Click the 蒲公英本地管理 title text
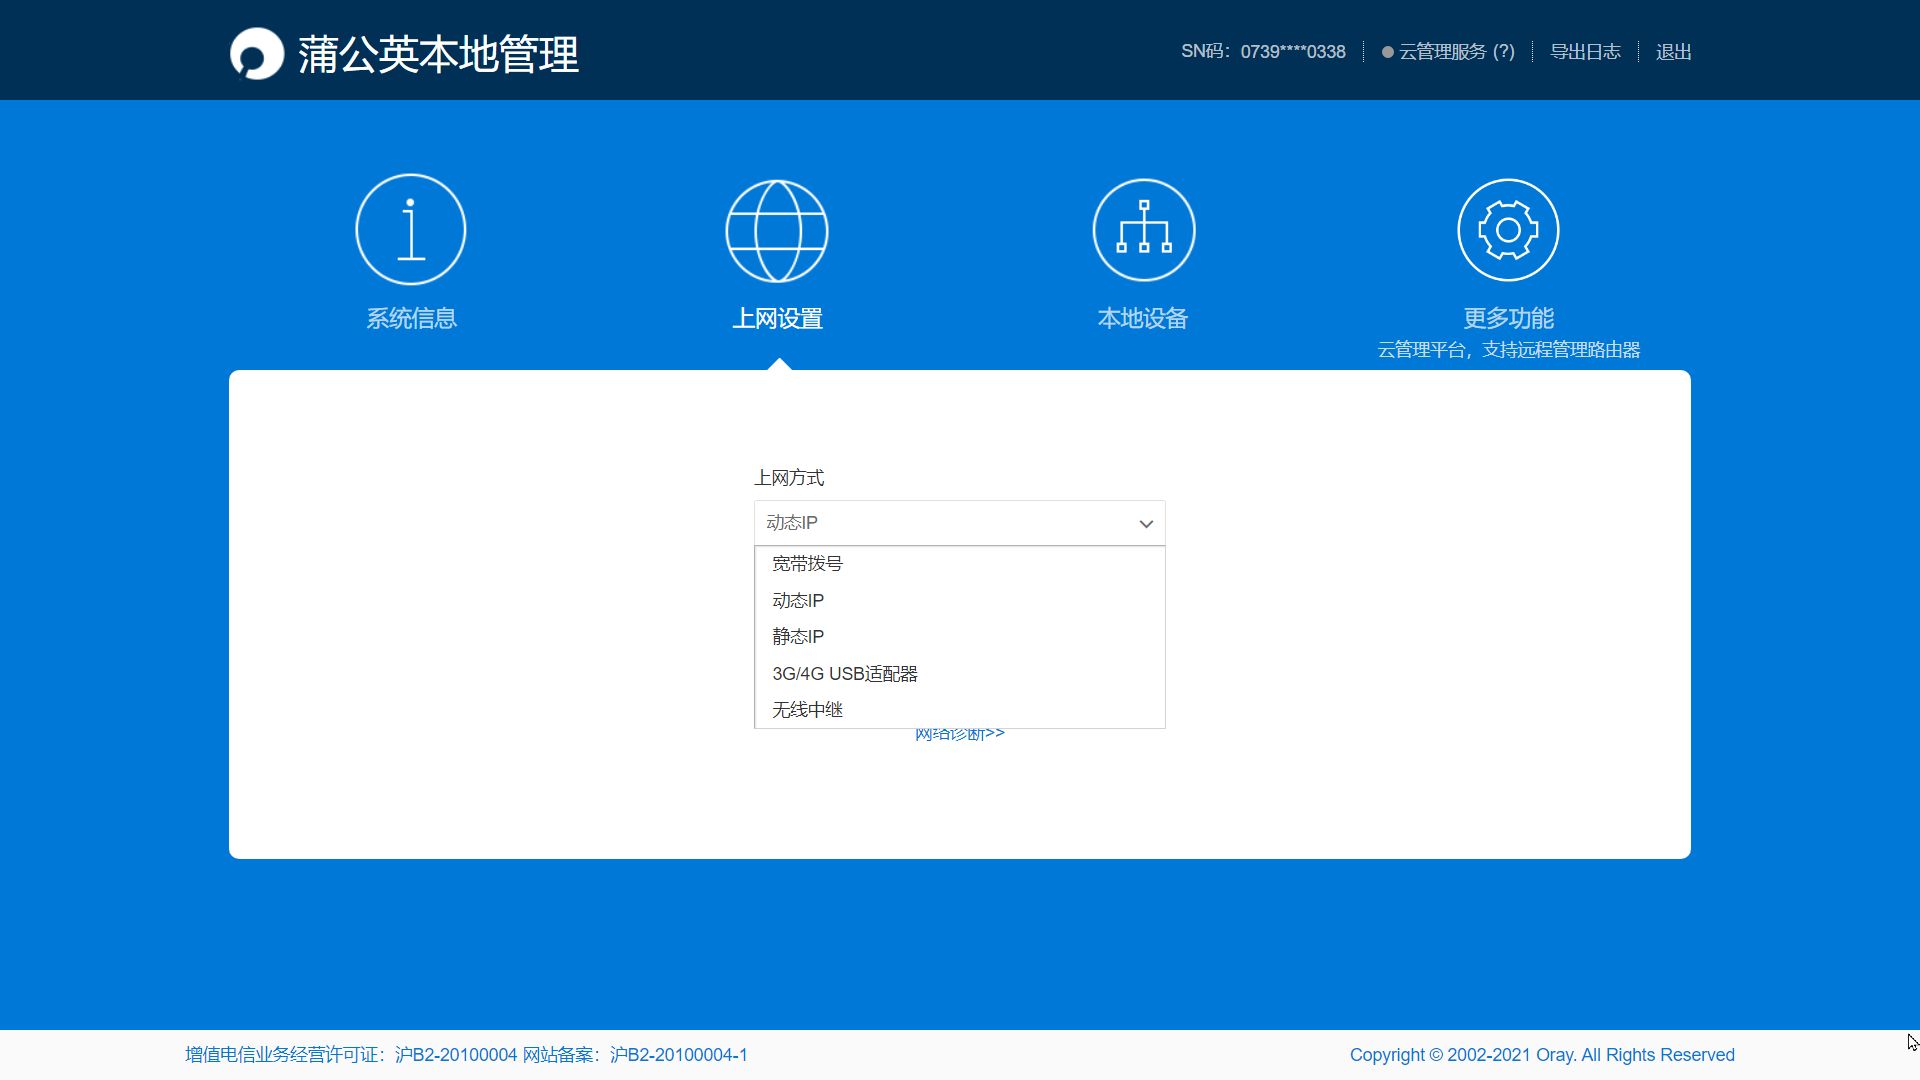The width and height of the screenshot is (1920, 1080). click(438, 54)
